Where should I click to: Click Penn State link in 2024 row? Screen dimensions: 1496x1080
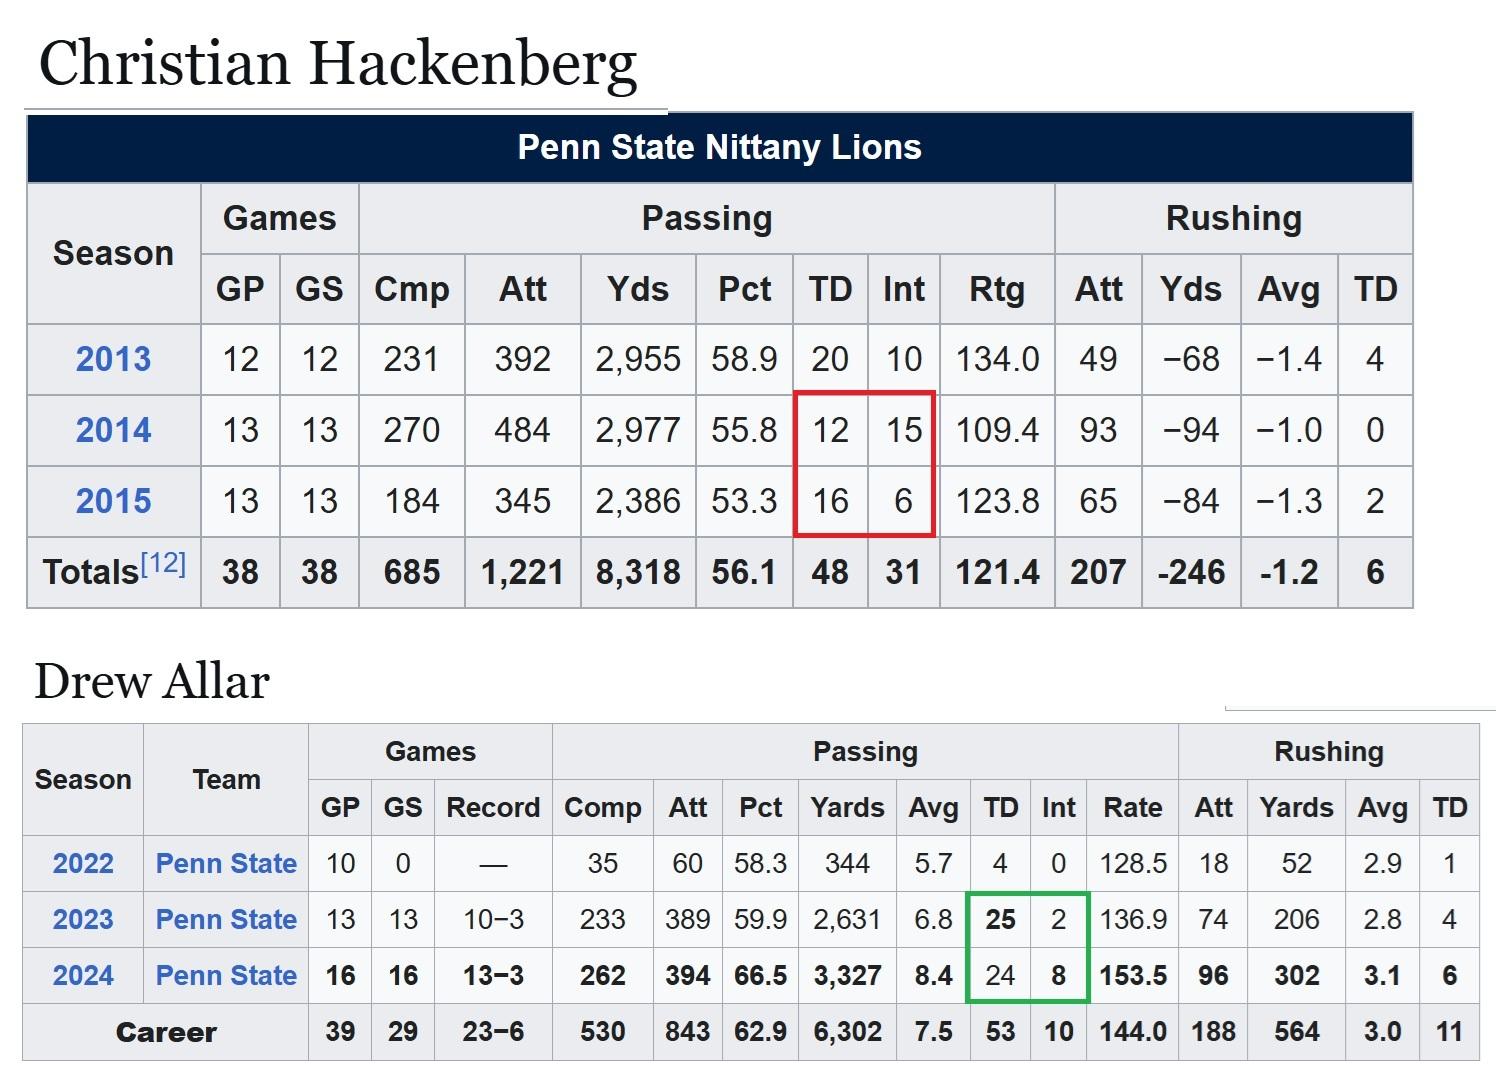click(x=226, y=975)
